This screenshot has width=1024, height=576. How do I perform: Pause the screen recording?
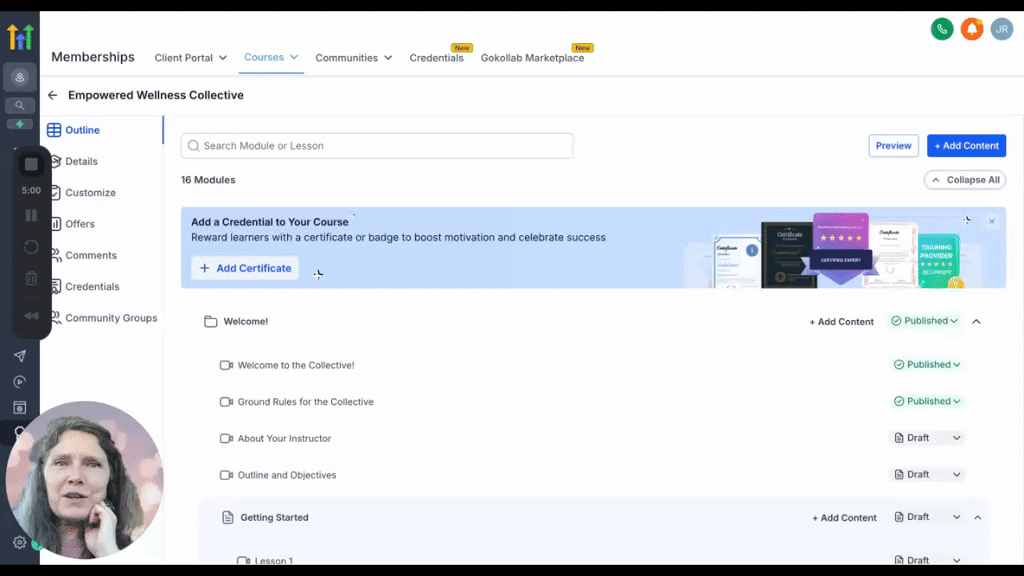(x=31, y=216)
